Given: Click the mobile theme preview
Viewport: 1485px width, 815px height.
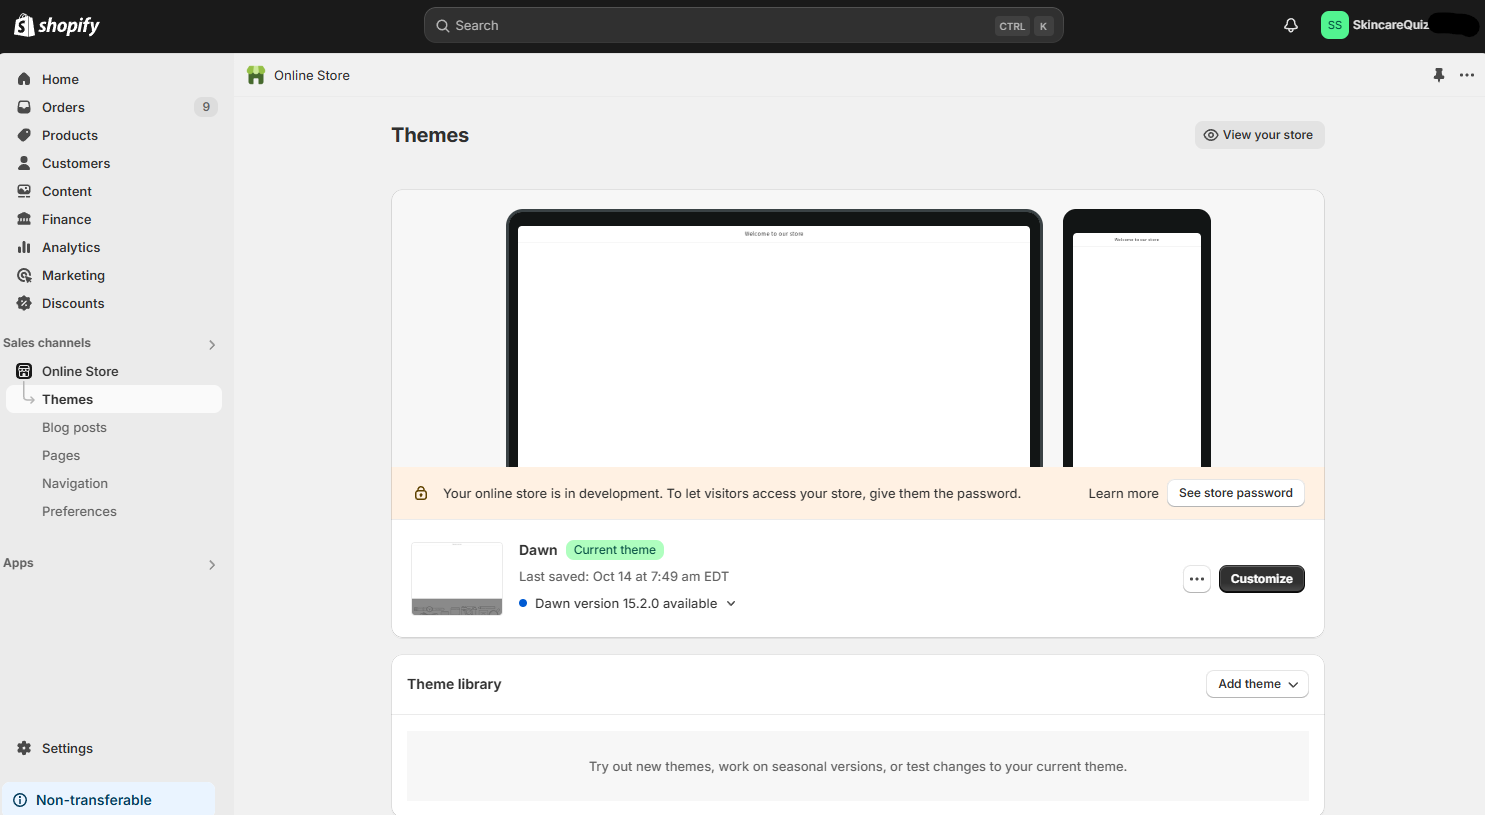Looking at the screenshot, I should point(1137,338).
